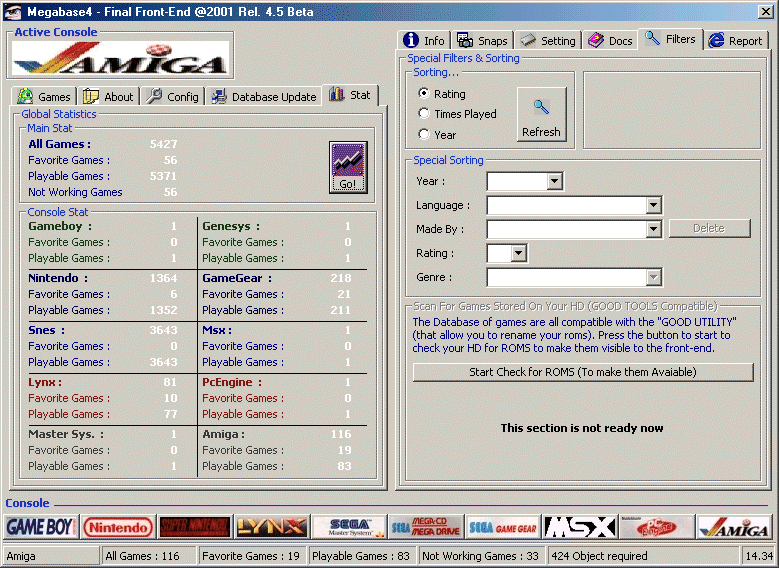Click the 'Genesys :' console stat heading
779x568 pixels.
coord(231,226)
